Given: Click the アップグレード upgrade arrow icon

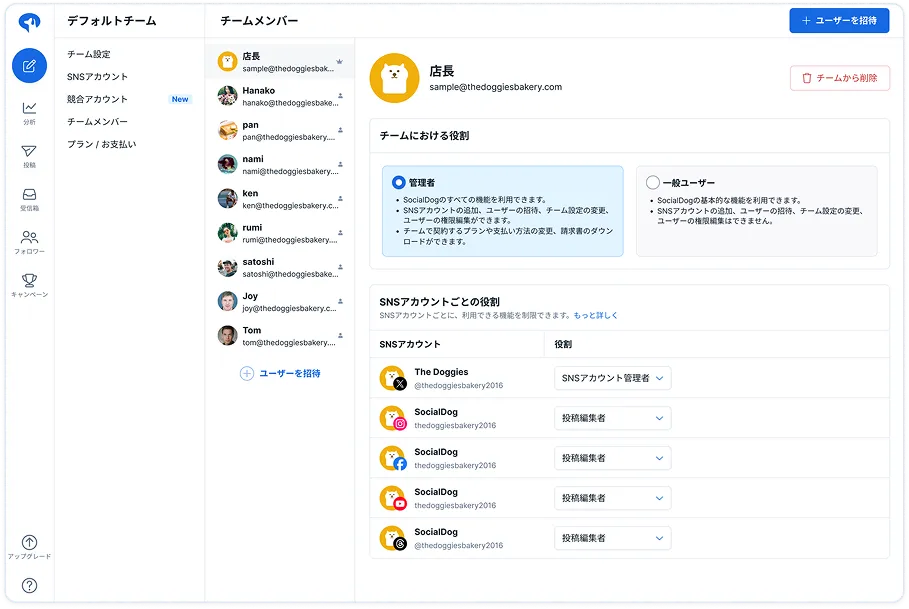Looking at the screenshot, I should [x=29, y=542].
